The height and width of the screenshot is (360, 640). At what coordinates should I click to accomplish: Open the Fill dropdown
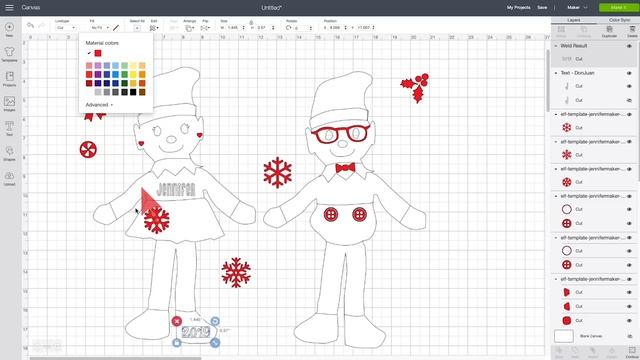[x=100, y=28]
